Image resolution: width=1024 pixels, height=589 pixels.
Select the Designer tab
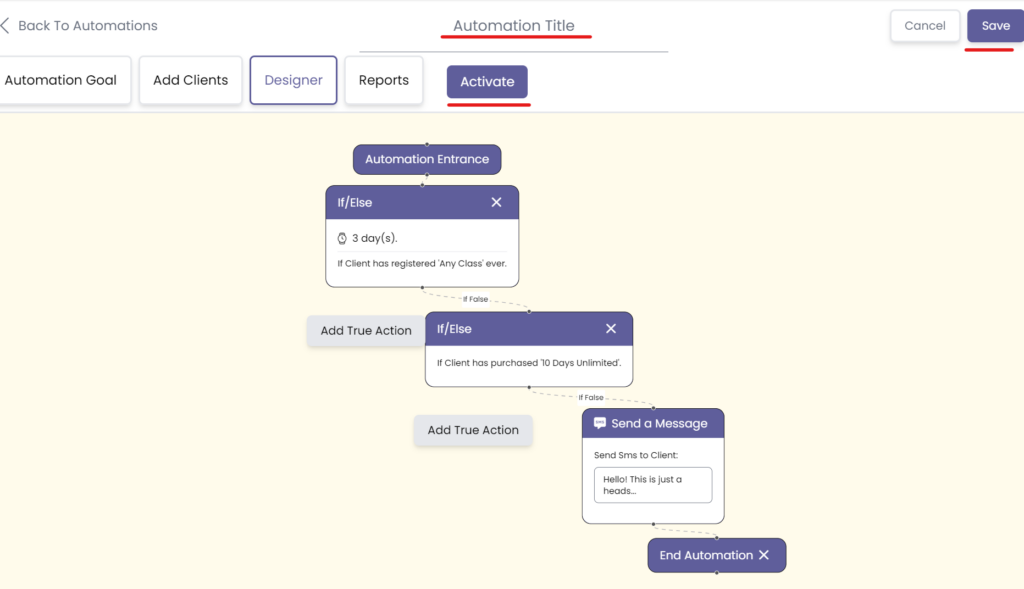point(293,80)
